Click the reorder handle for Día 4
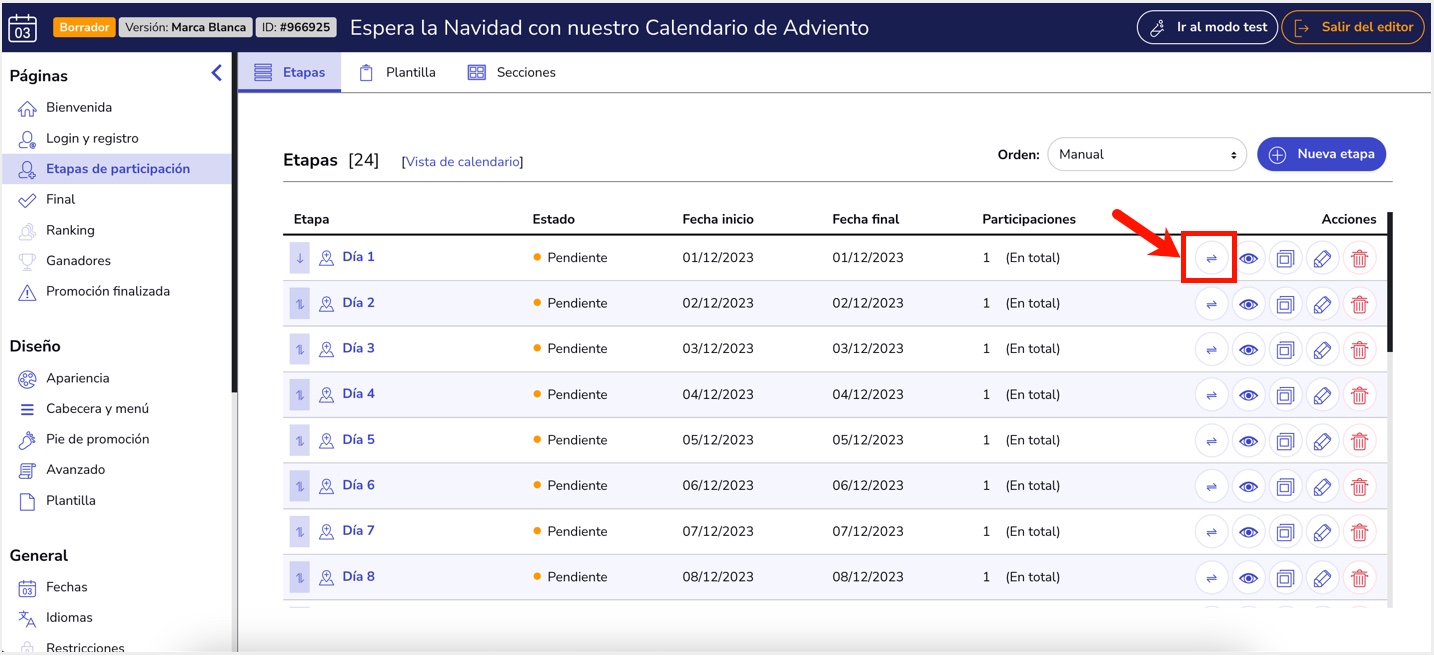 pyautogui.click(x=300, y=394)
